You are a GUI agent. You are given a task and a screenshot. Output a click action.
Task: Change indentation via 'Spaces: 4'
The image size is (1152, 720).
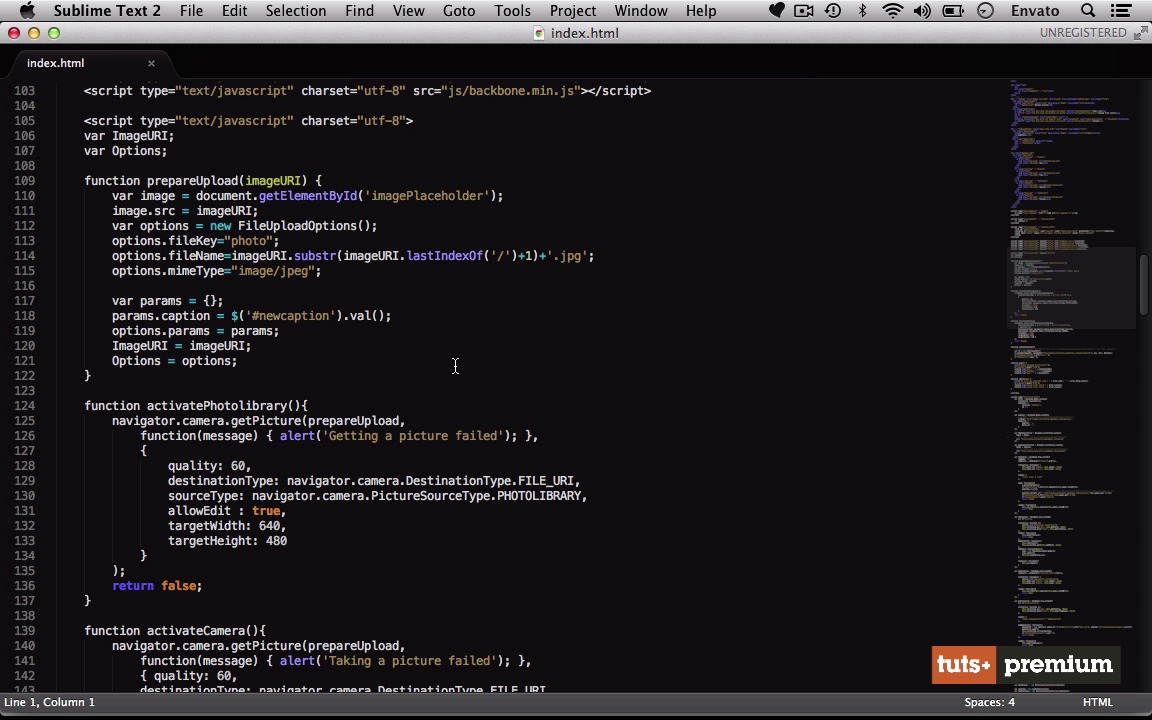[x=990, y=702]
